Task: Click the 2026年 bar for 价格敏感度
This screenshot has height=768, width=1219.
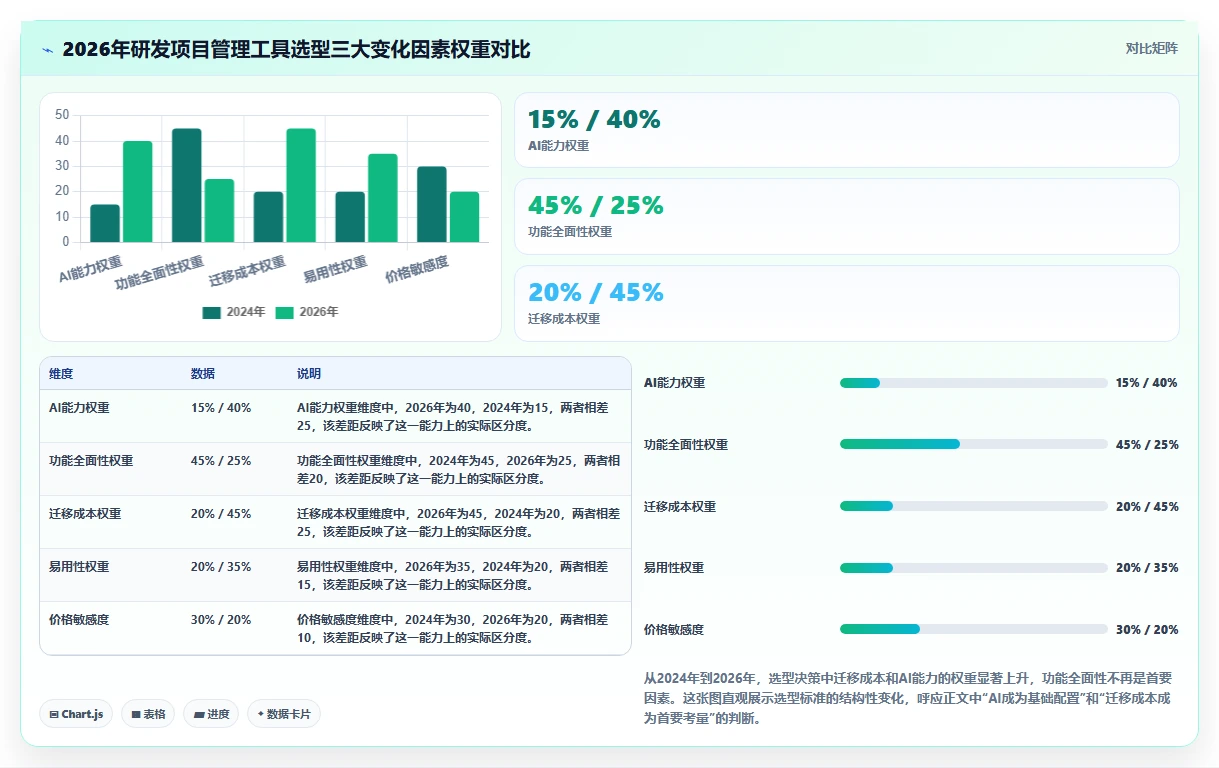Action: [465, 216]
